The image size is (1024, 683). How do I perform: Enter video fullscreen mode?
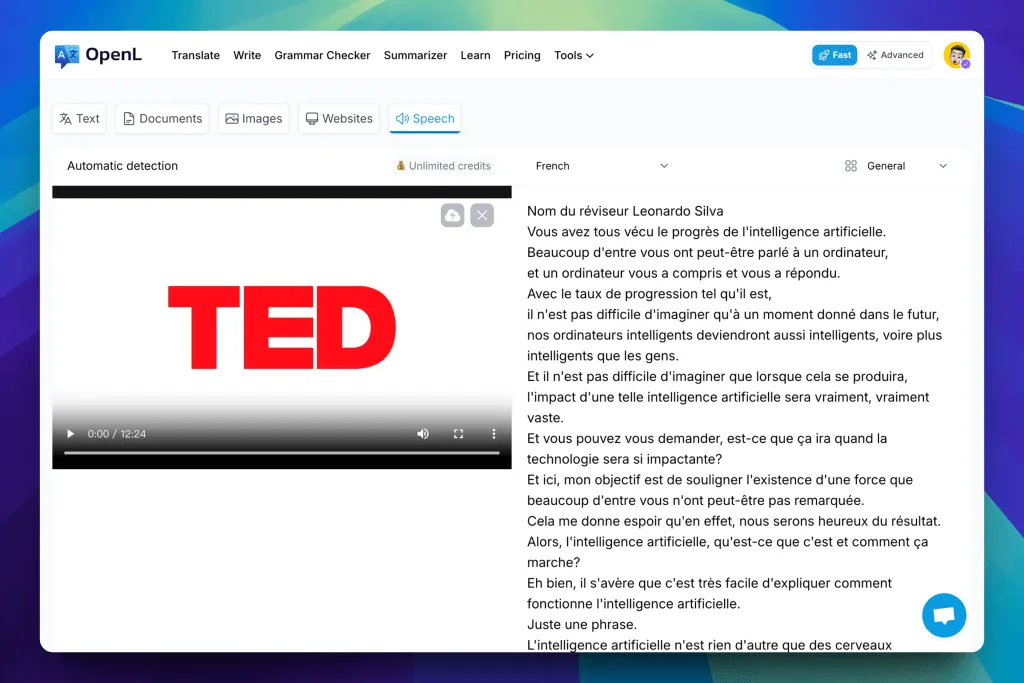pyautogui.click(x=458, y=434)
